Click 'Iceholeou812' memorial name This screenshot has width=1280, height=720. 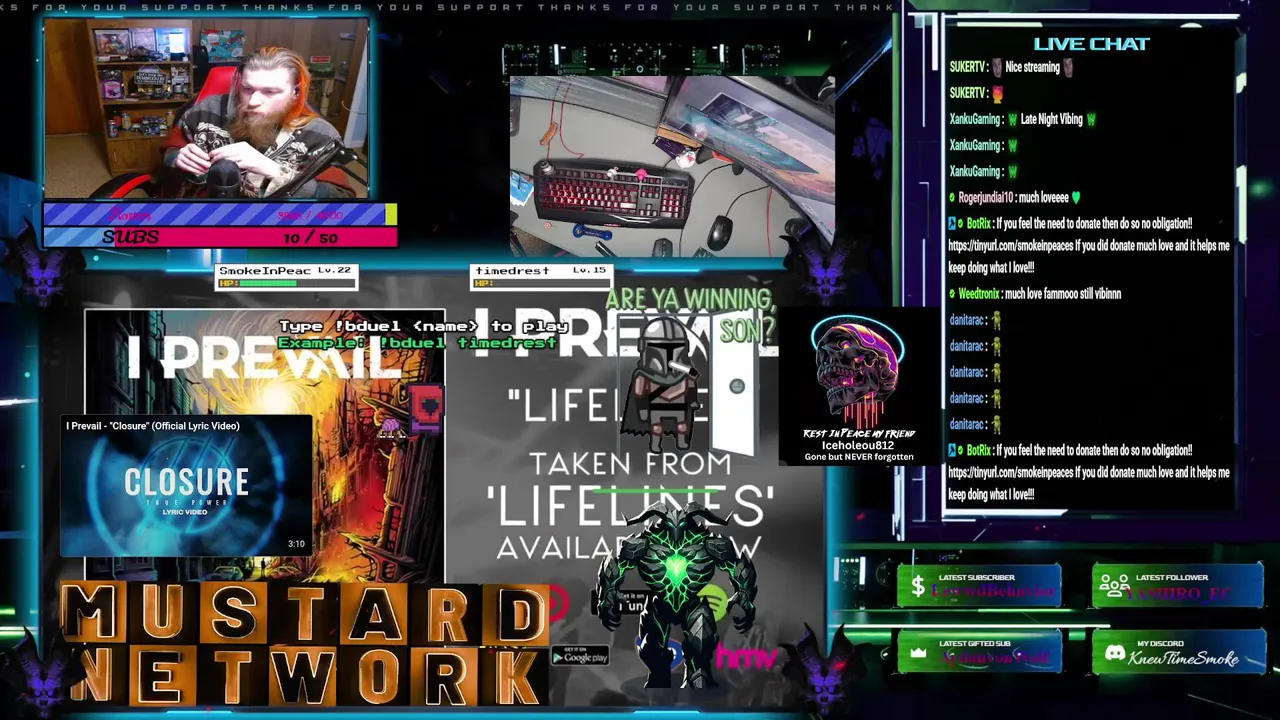coord(858,445)
